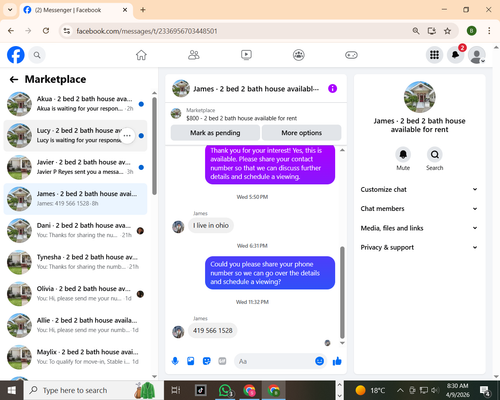Expand Chat members section
The height and width of the screenshot is (400, 500).
click(419, 209)
